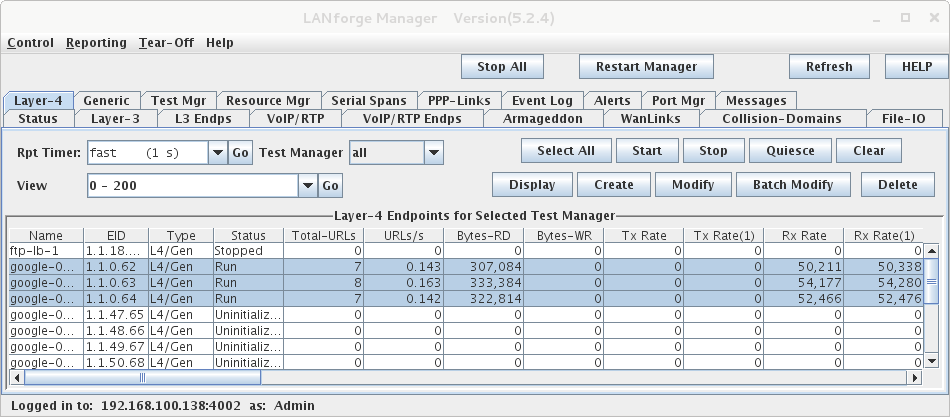Sort by the EID column header
The height and width of the screenshot is (417, 950).
(x=116, y=236)
